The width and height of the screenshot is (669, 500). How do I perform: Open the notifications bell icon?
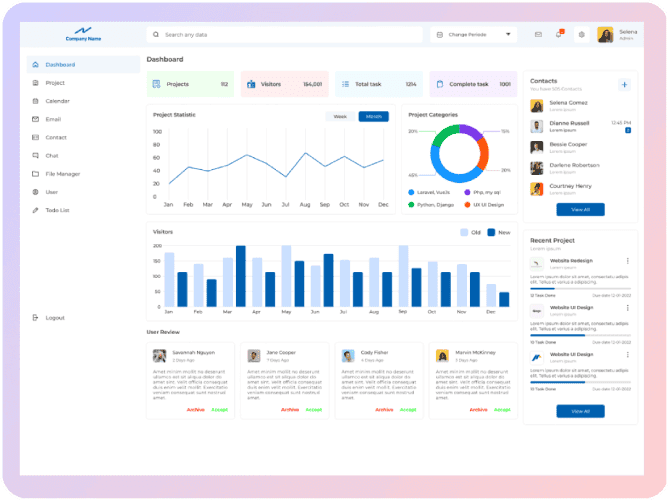pos(560,35)
